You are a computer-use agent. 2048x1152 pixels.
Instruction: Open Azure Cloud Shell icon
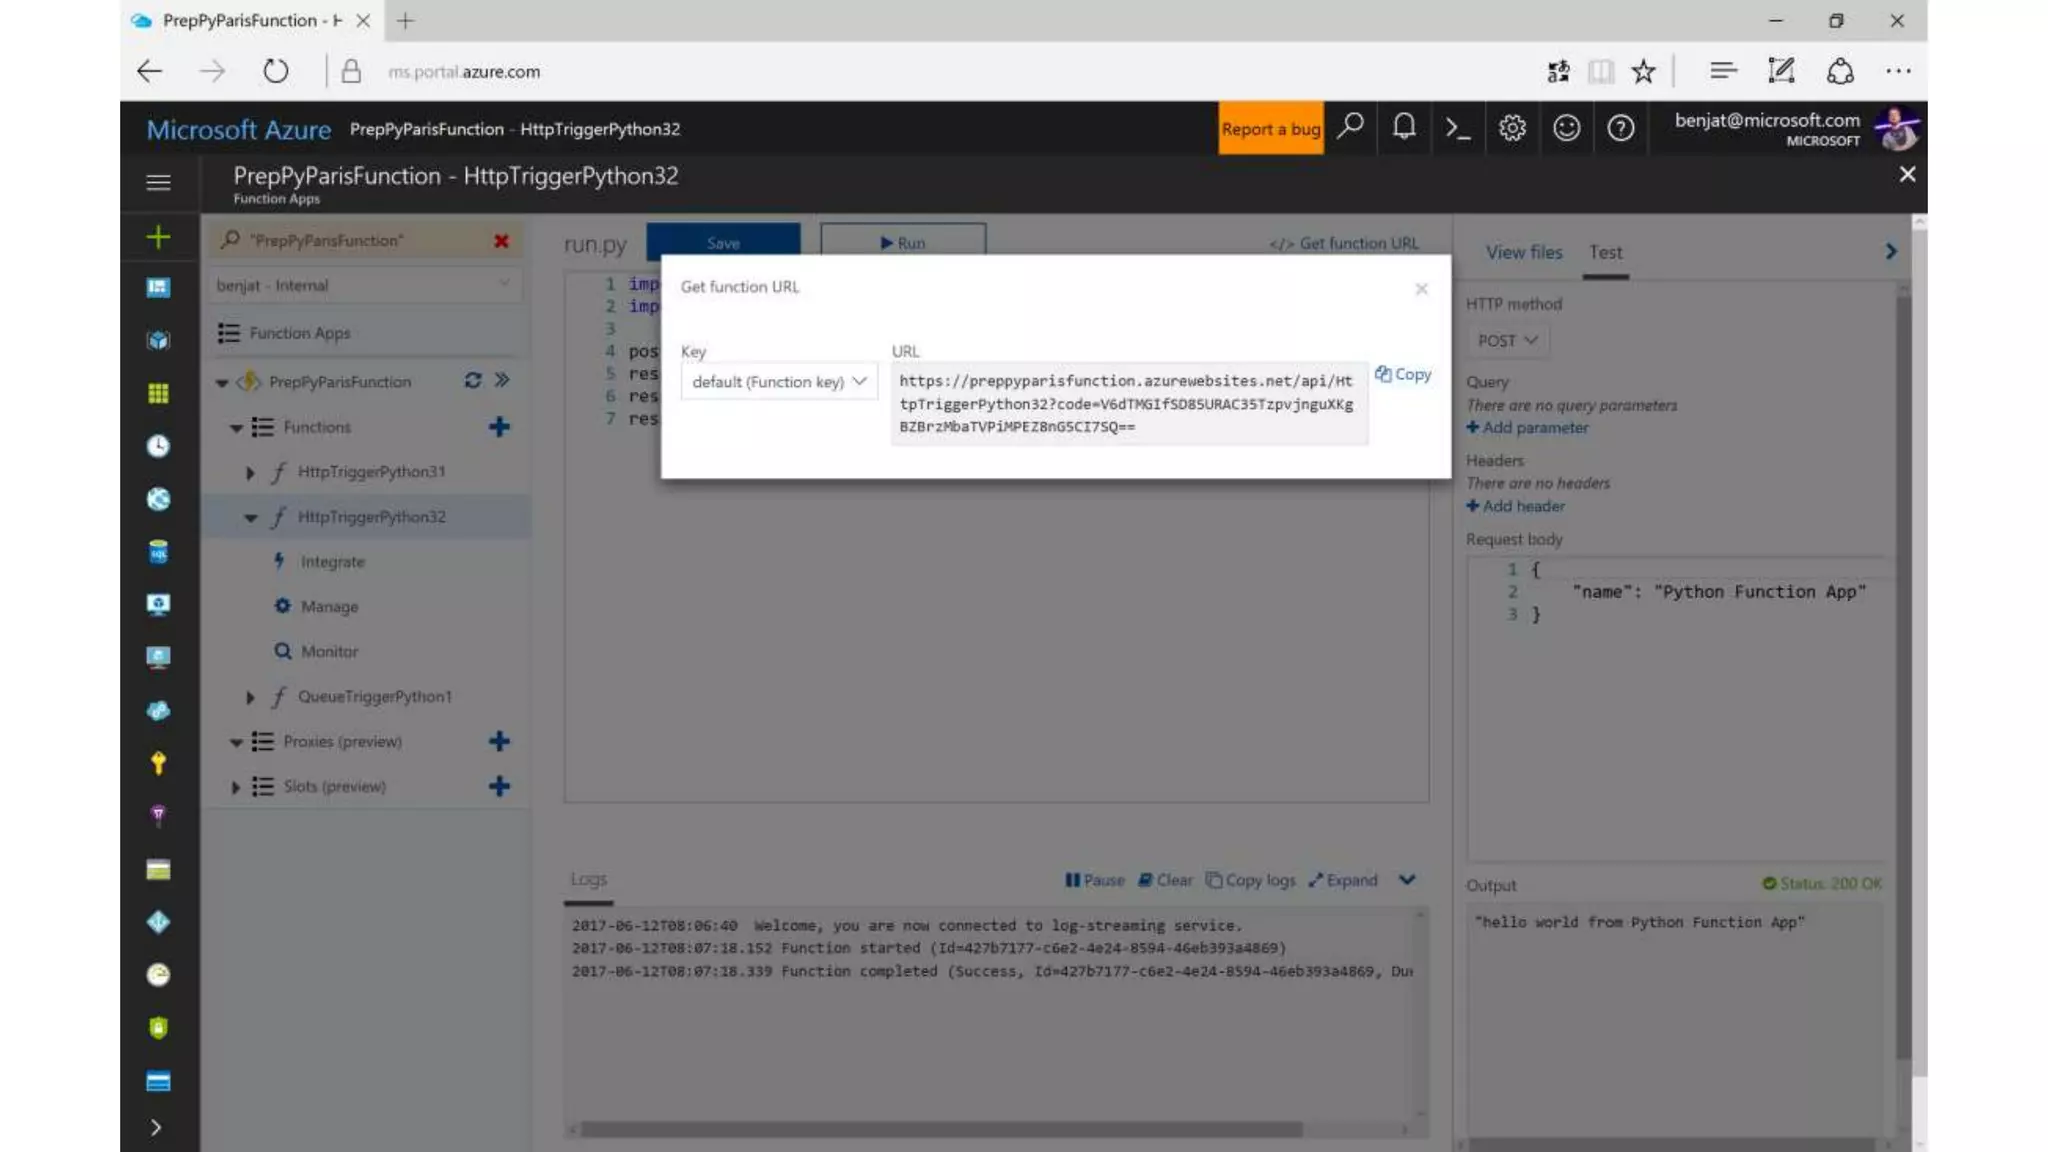[x=1457, y=128]
